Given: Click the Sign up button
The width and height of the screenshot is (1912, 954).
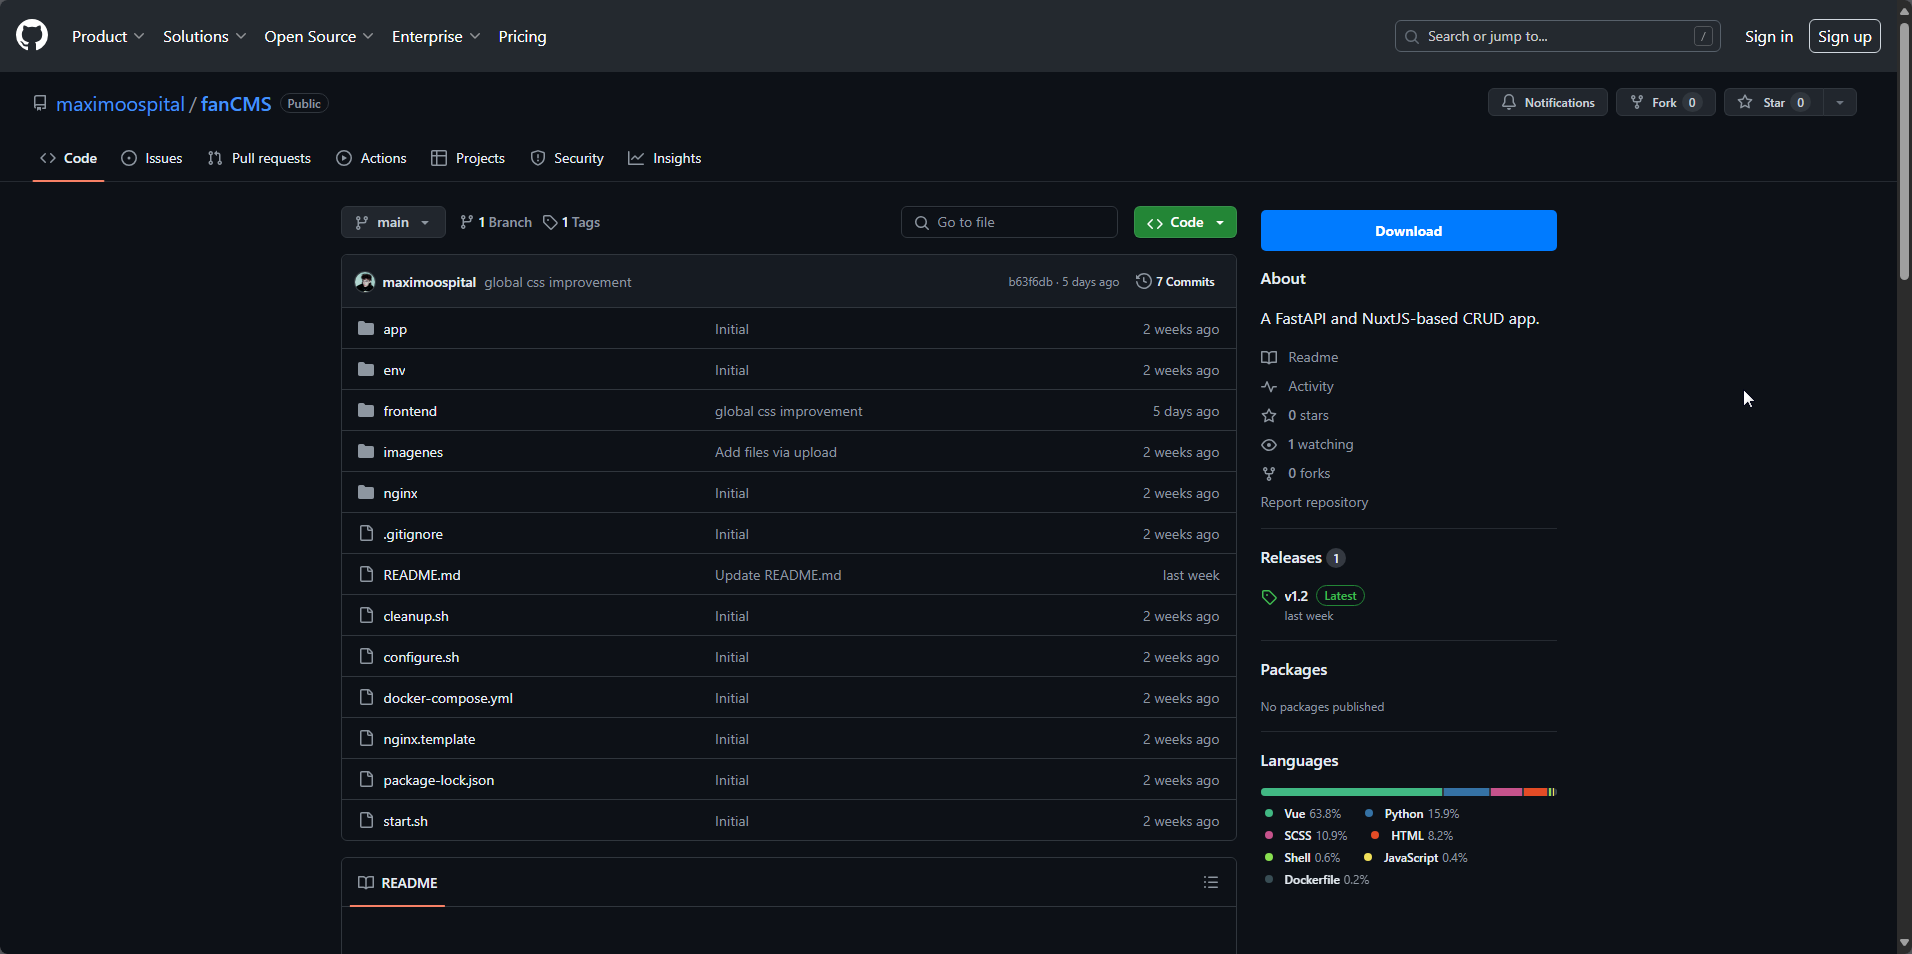Looking at the screenshot, I should click(1844, 36).
